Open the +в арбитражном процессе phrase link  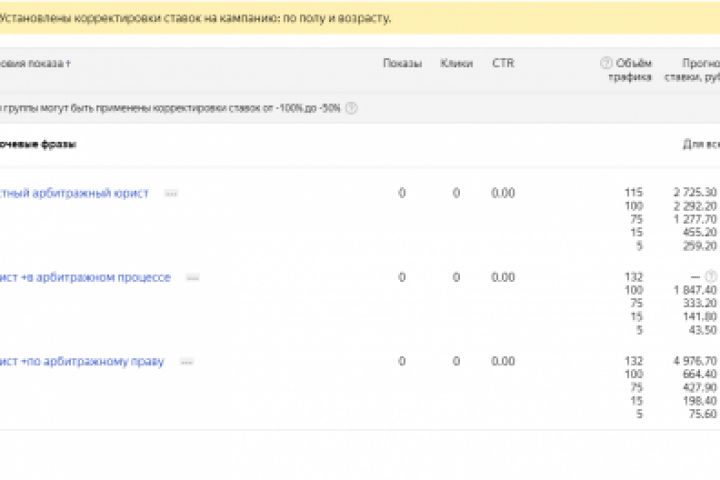[x=86, y=277]
